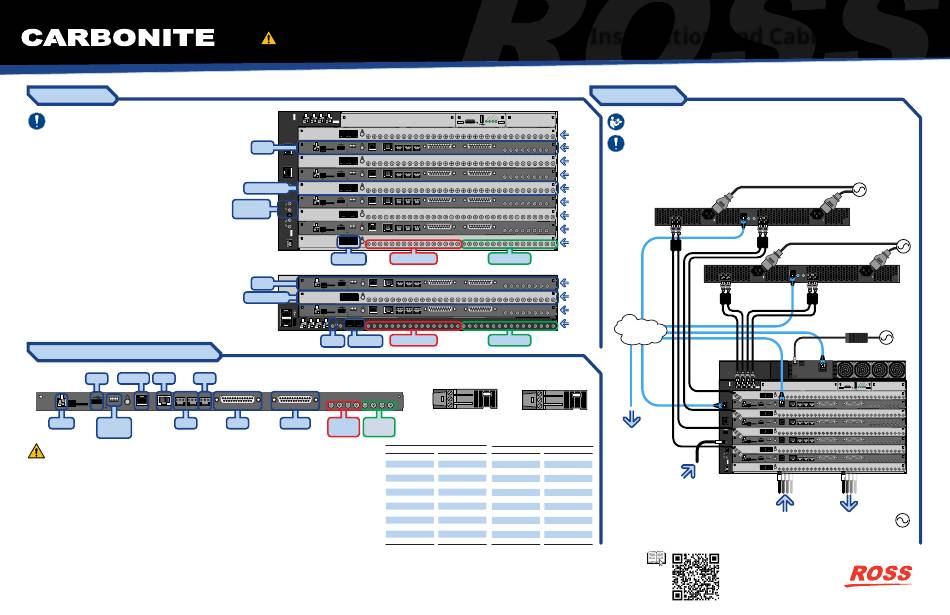Click the blue up arrow under the cabling frame
This screenshot has height=615, width=950.
785,502
